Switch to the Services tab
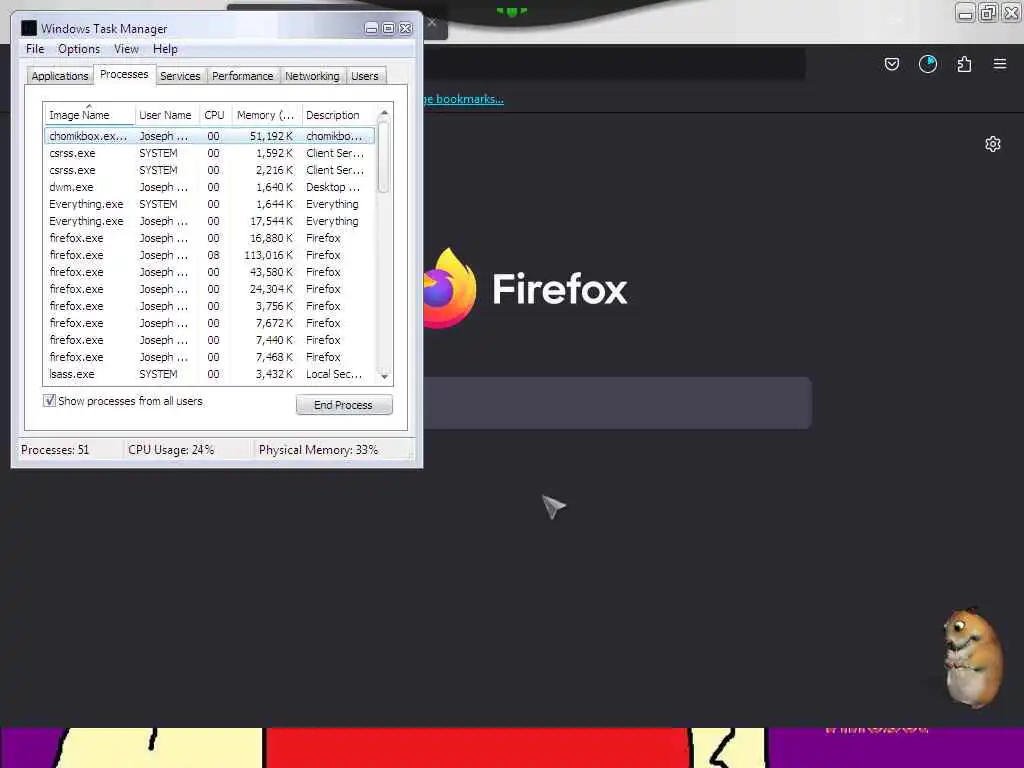Viewport: 1024px width, 768px height. pos(180,76)
